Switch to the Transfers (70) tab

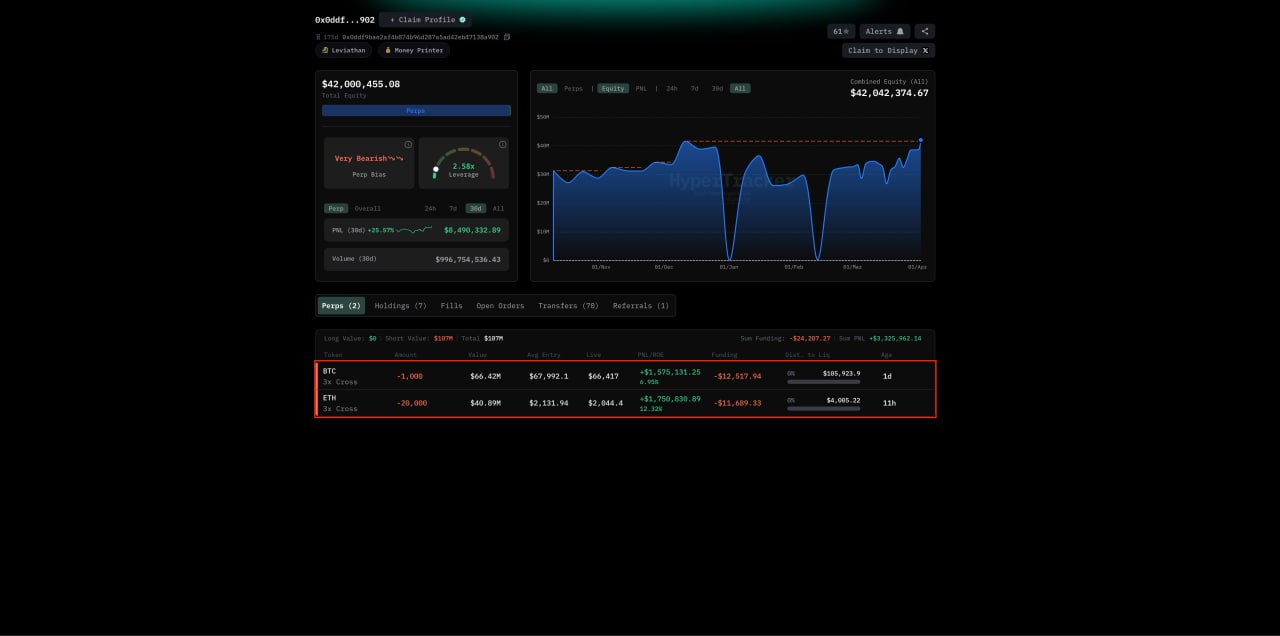pyautogui.click(x=568, y=306)
